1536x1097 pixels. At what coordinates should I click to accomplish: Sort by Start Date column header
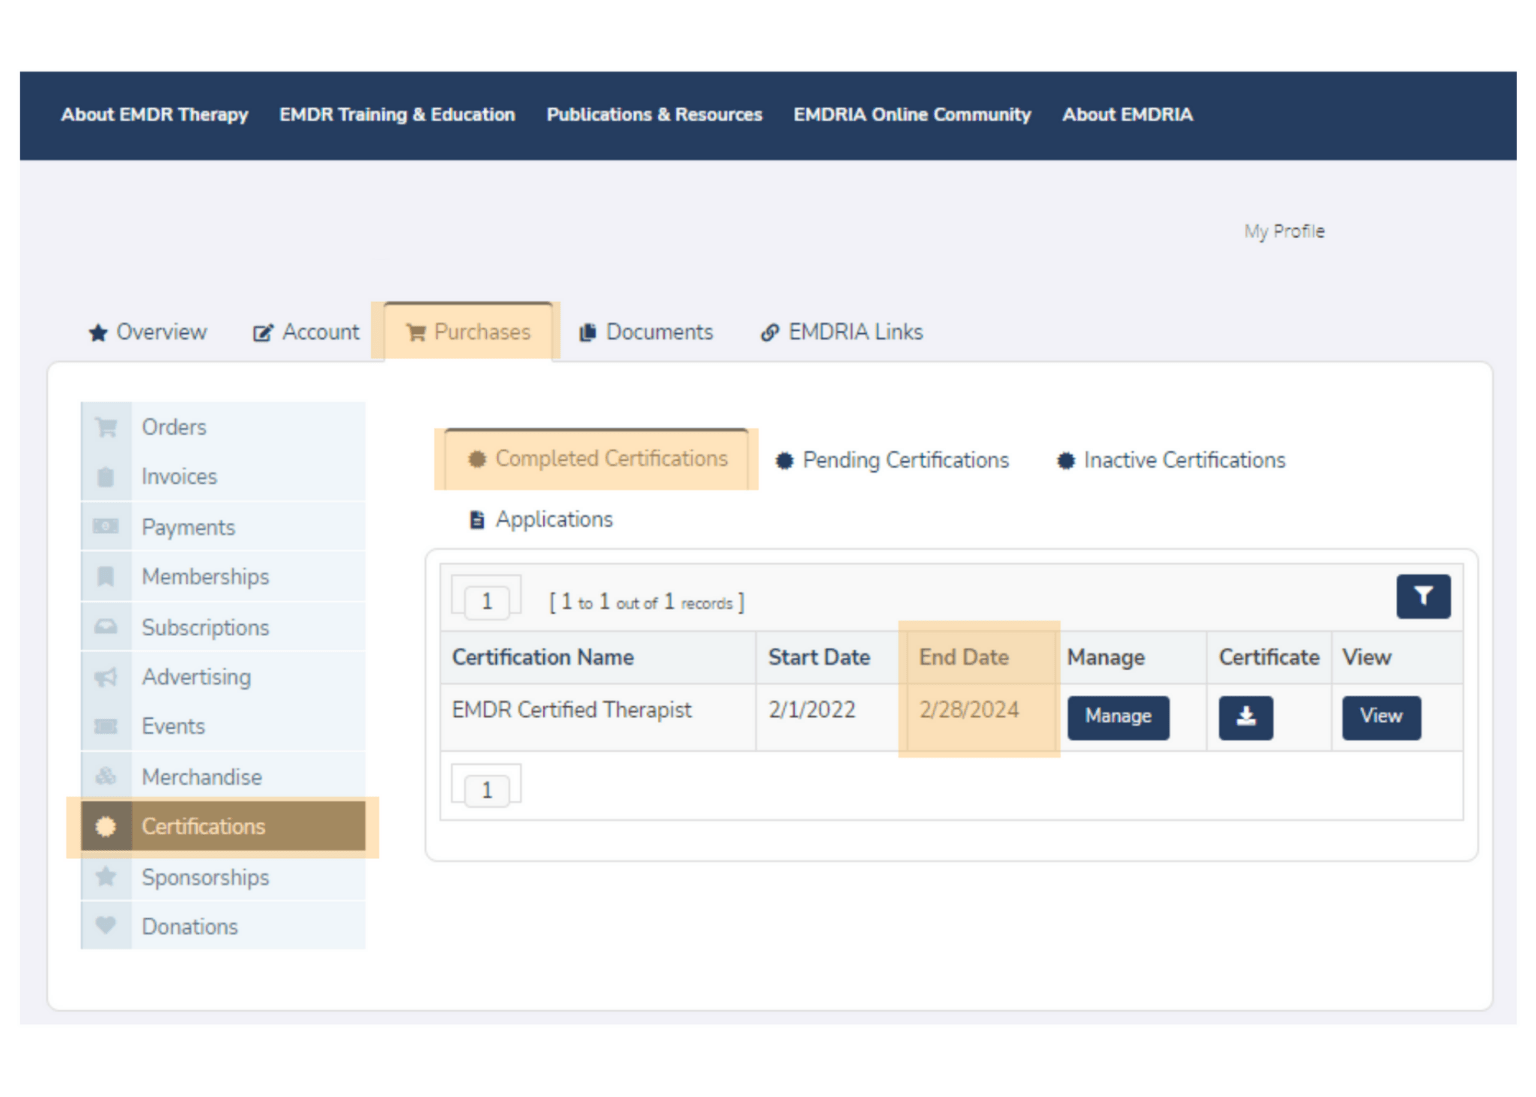coord(819,657)
